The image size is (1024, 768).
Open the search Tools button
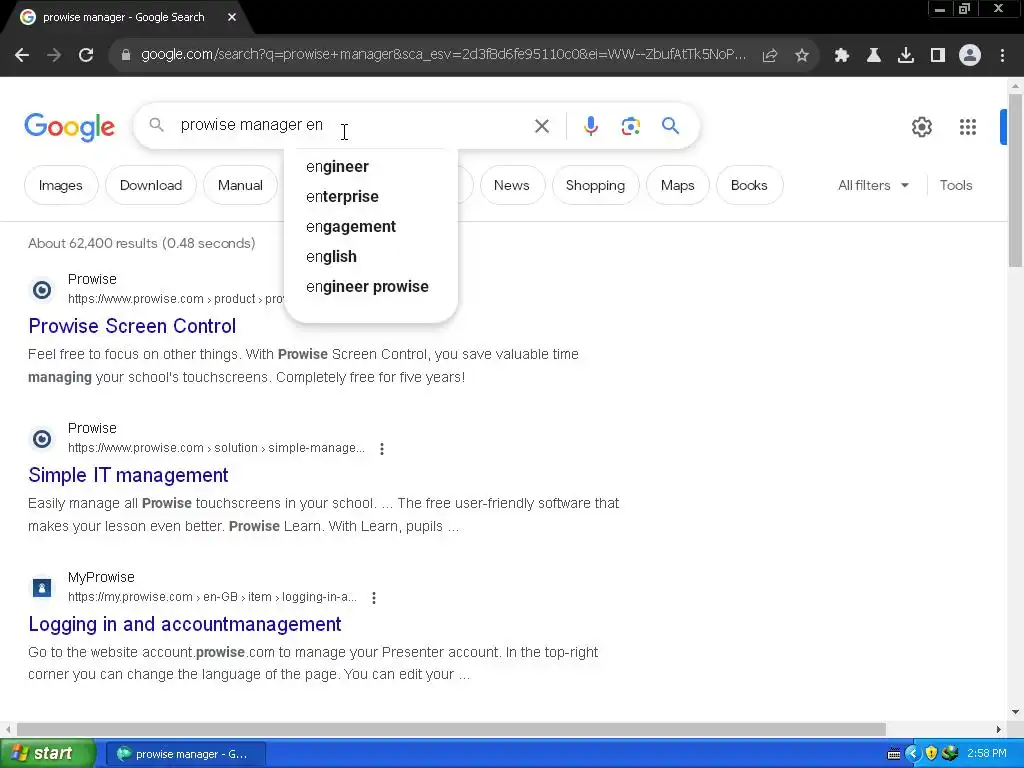point(955,185)
